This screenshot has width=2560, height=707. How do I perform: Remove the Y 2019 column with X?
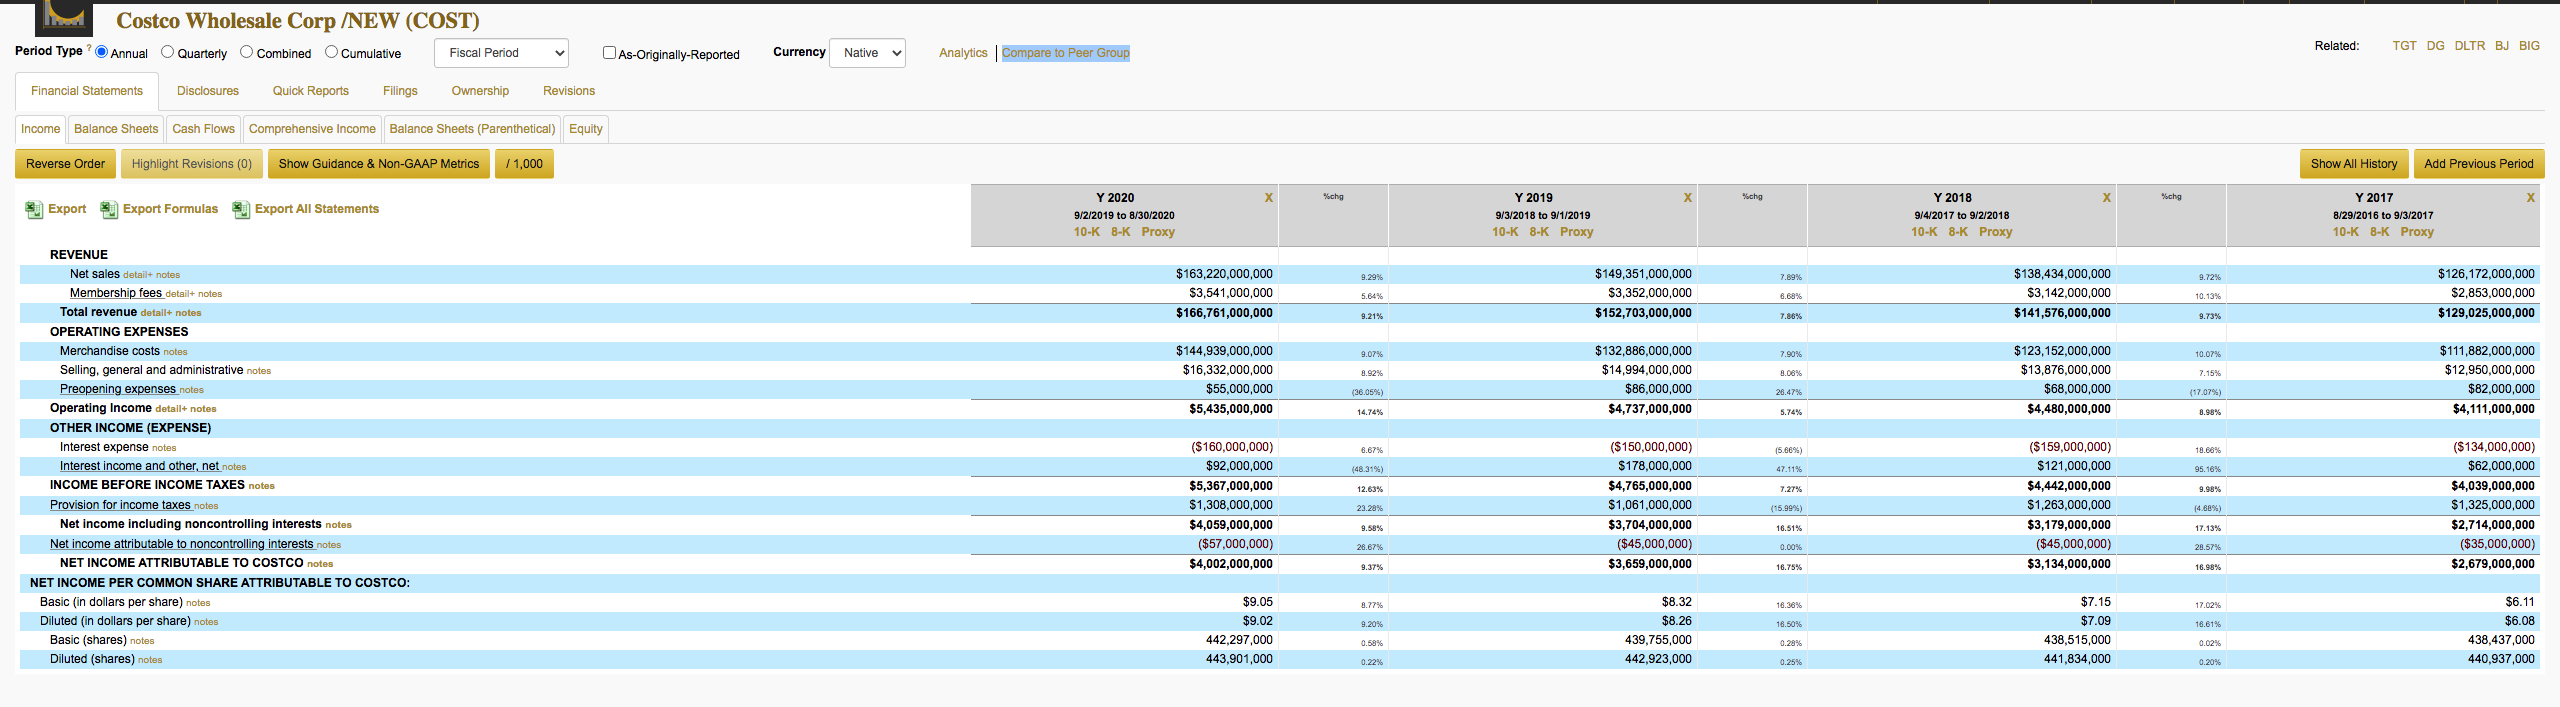pyautogui.click(x=1688, y=198)
